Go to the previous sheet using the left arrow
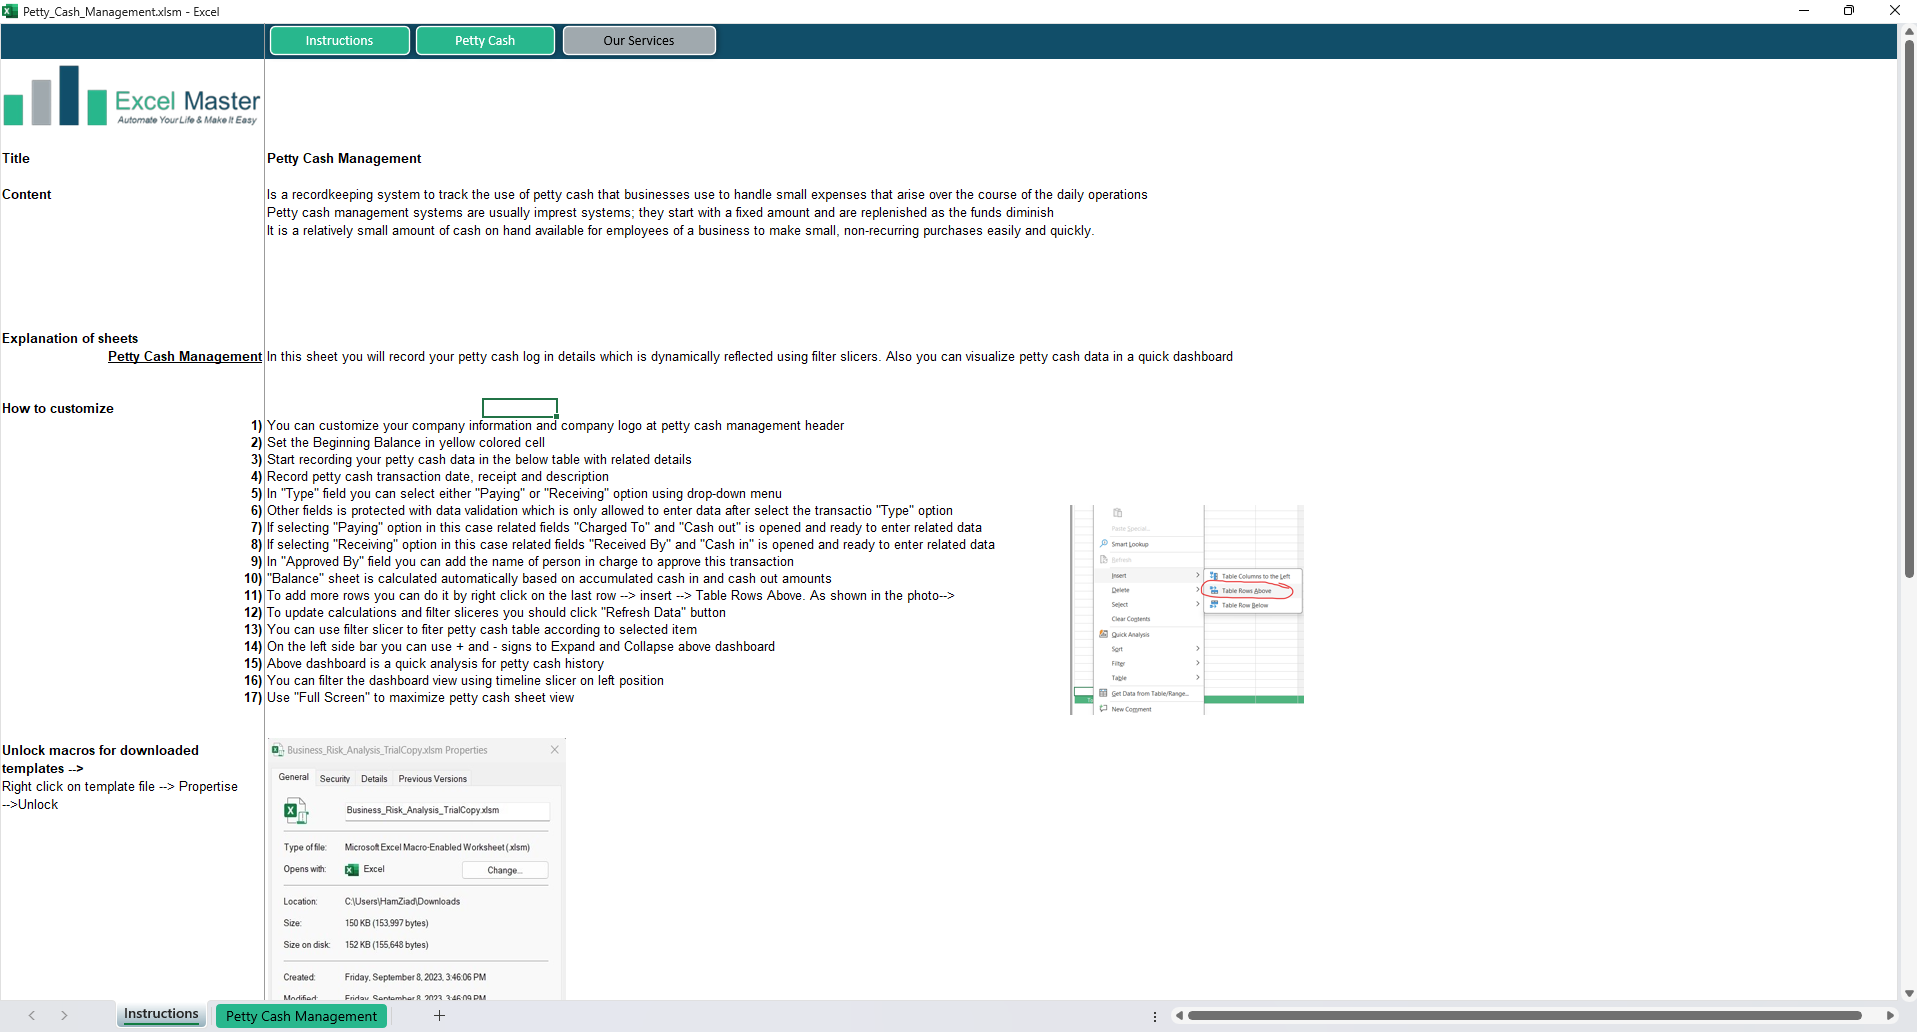The image size is (1917, 1032). [x=32, y=1016]
